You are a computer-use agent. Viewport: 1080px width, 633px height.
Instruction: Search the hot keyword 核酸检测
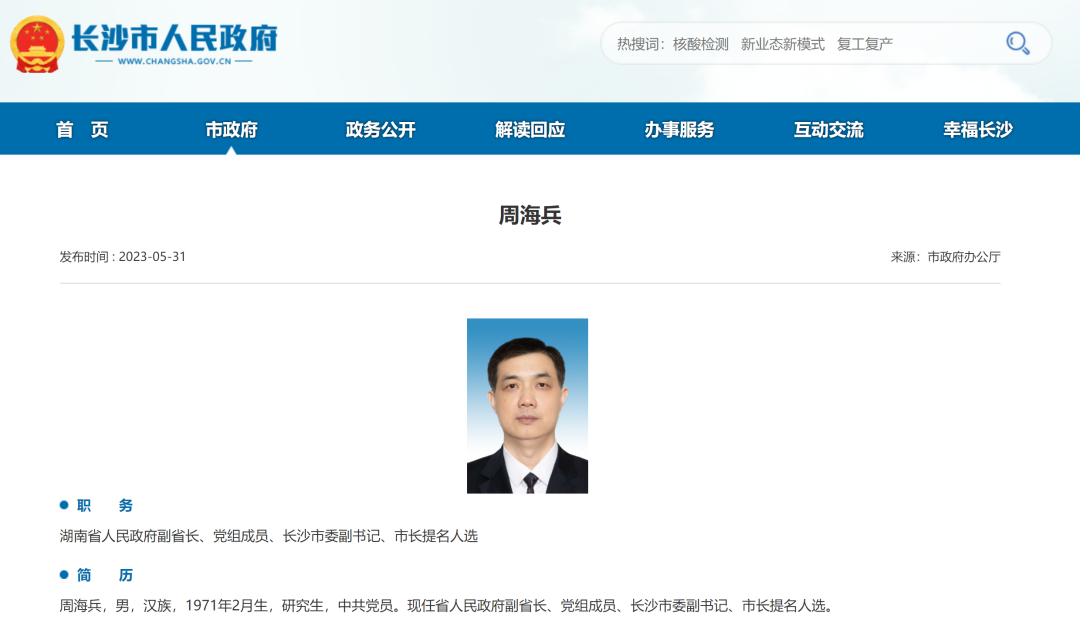[700, 44]
